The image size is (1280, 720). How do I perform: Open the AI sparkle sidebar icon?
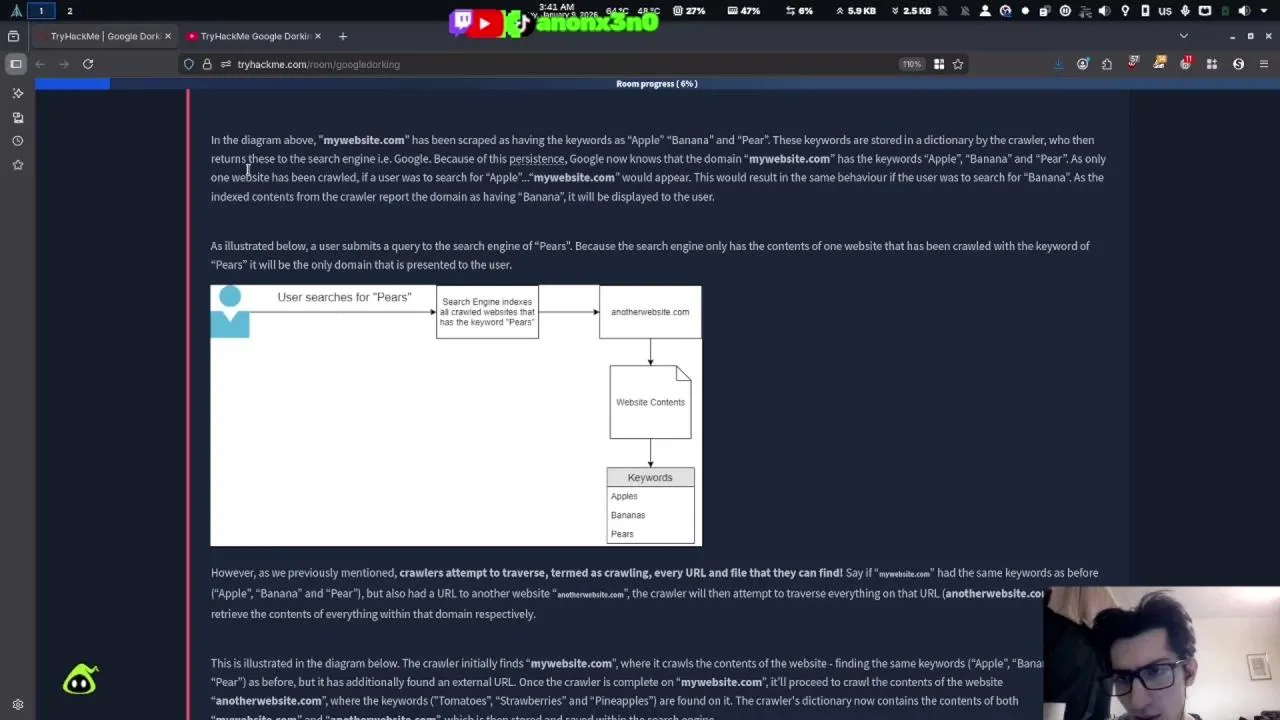17,93
